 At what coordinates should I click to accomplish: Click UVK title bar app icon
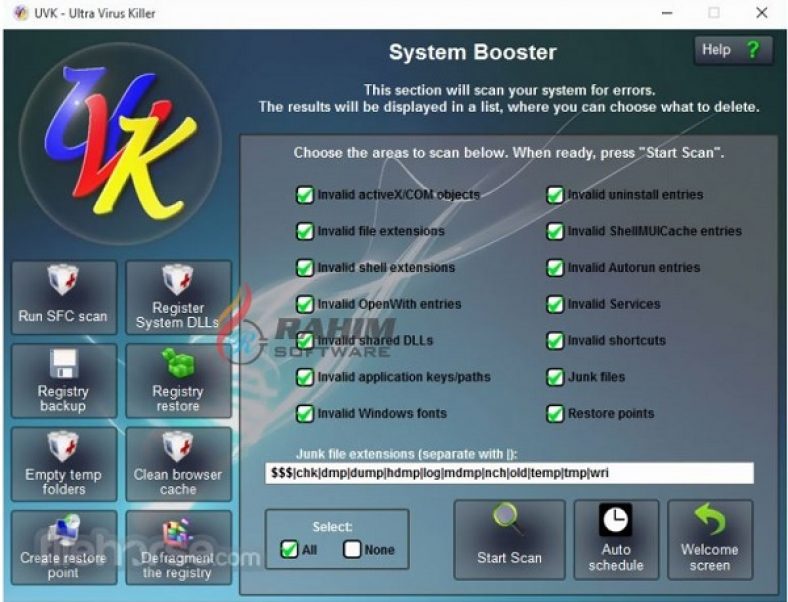(x=21, y=13)
